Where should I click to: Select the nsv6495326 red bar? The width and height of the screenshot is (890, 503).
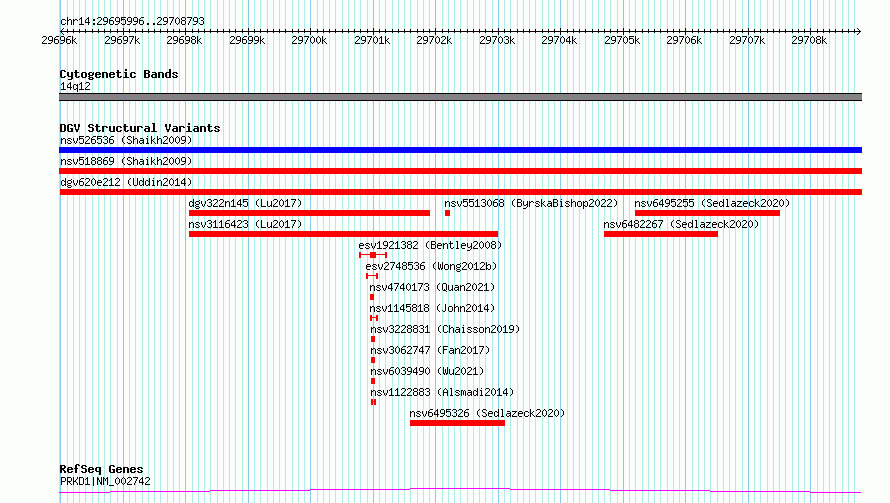click(457, 423)
